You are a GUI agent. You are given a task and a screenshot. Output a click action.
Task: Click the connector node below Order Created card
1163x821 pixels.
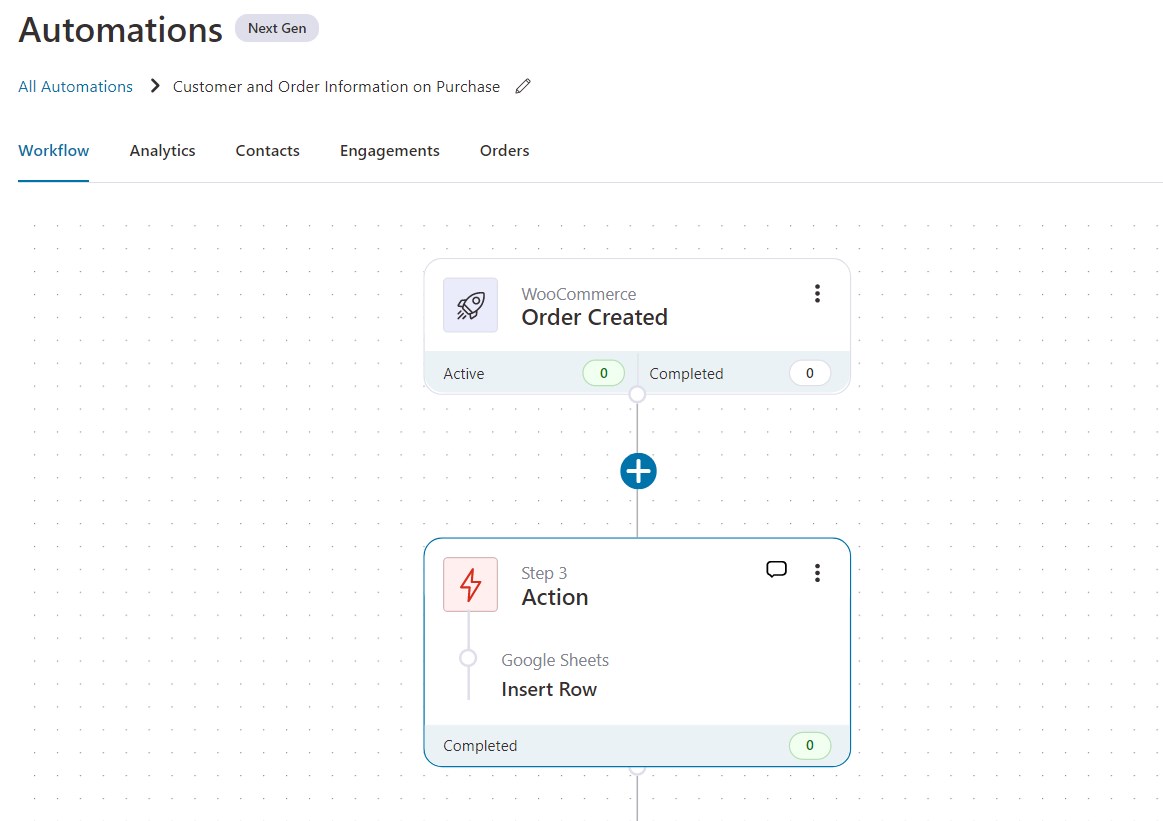click(x=637, y=393)
